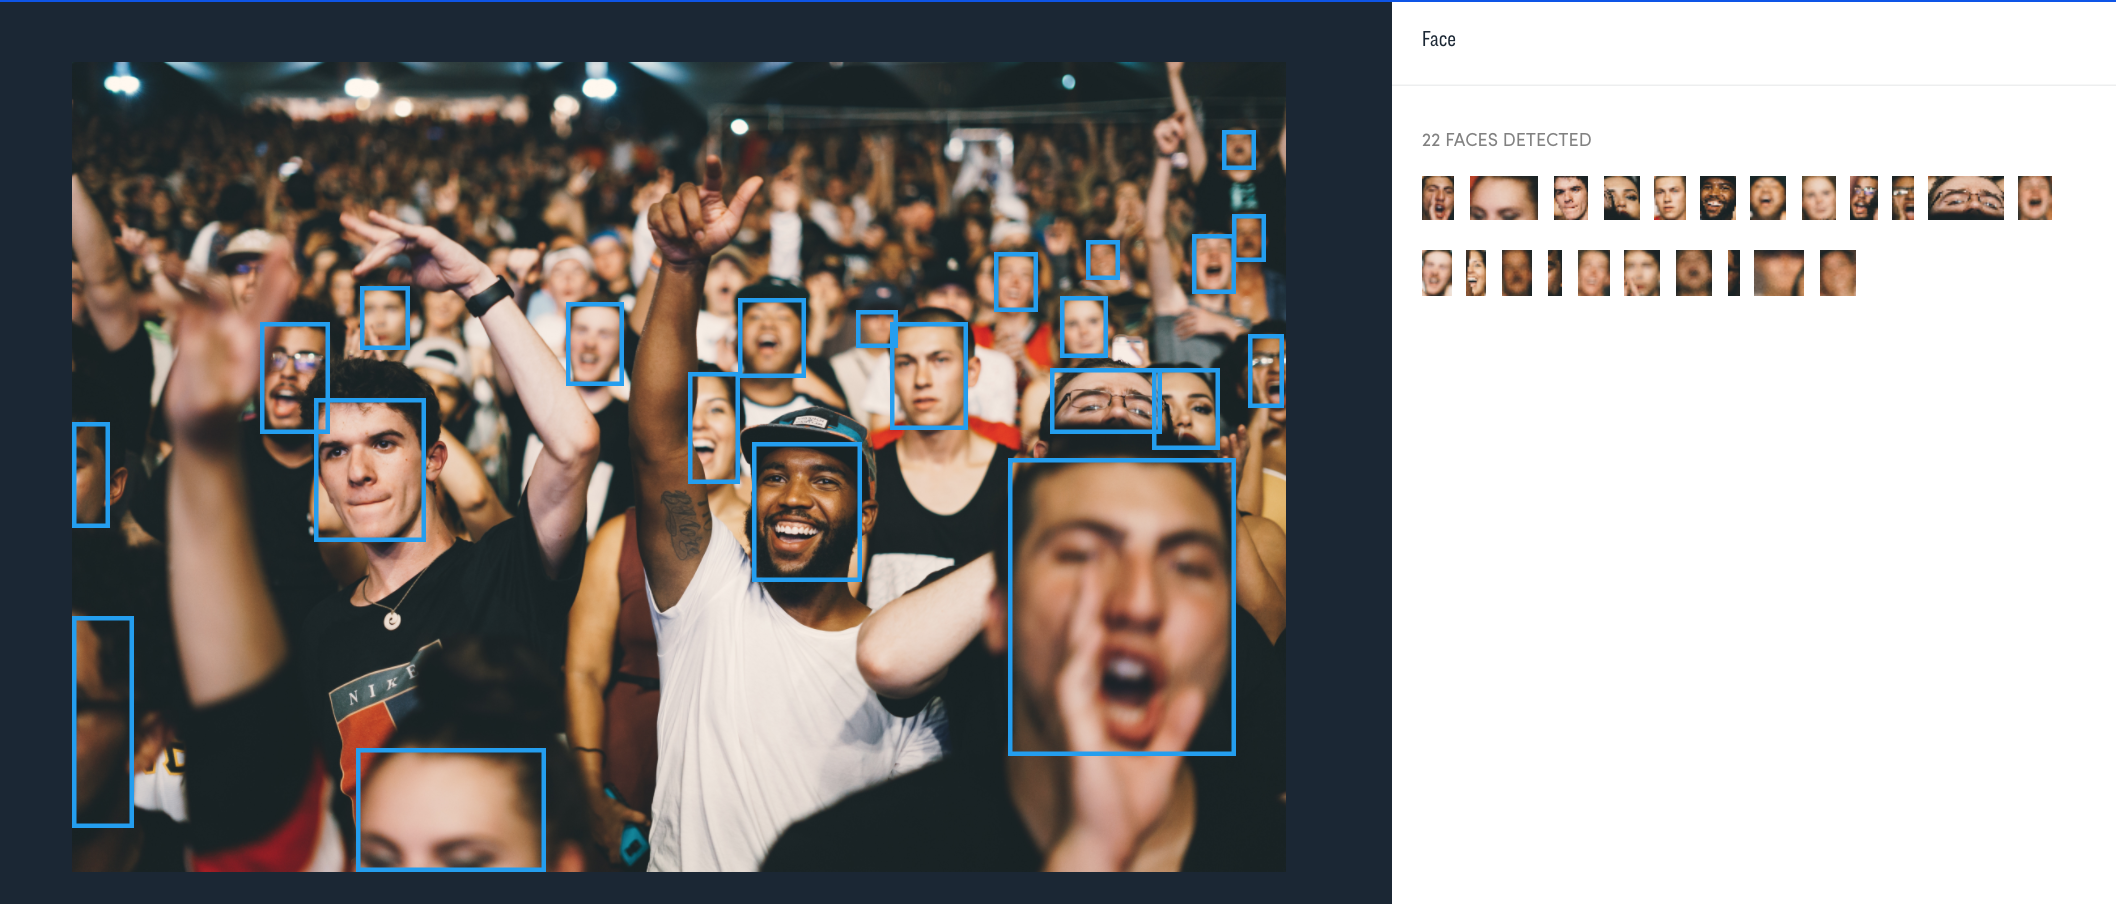
Task: Click the 22 FACES DETECTED label
Action: click(1506, 140)
